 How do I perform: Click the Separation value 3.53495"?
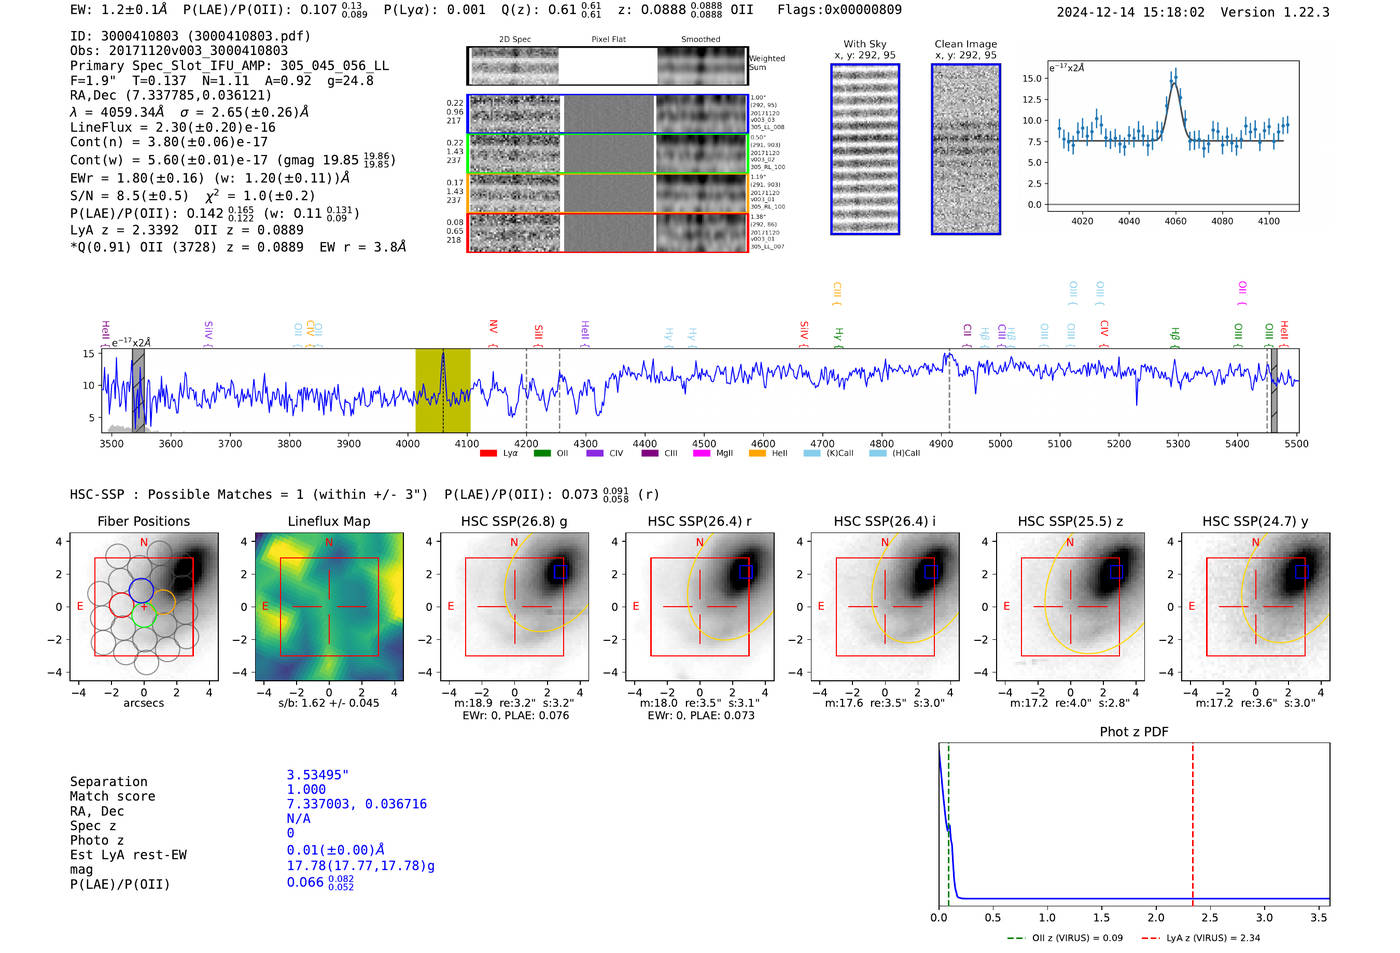point(318,775)
